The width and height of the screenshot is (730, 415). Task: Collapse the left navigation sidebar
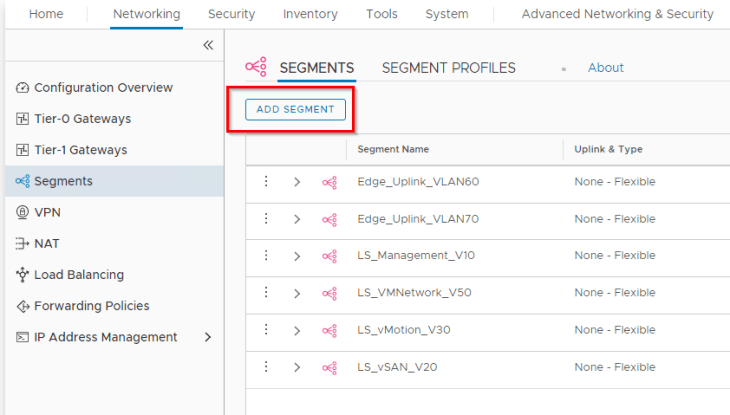point(208,45)
